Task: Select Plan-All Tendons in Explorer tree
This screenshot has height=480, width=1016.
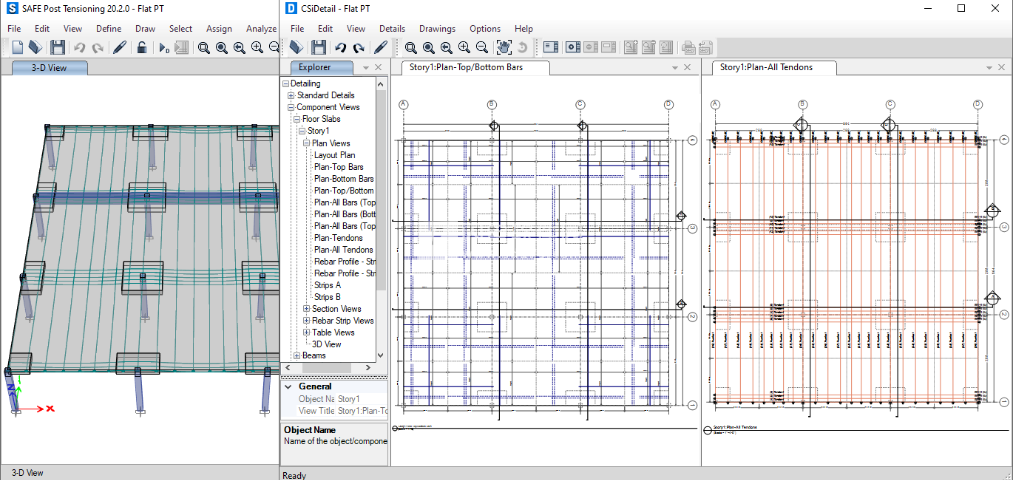Action: point(343,249)
